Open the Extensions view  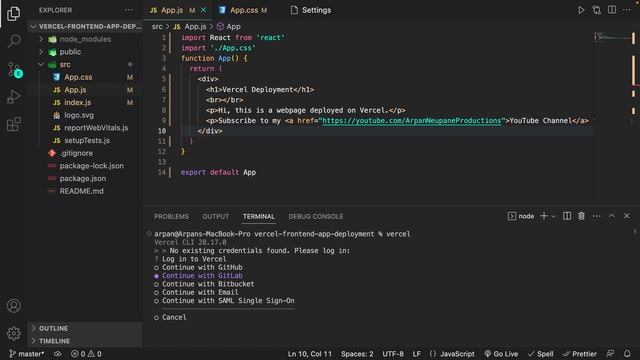point(13,124)
